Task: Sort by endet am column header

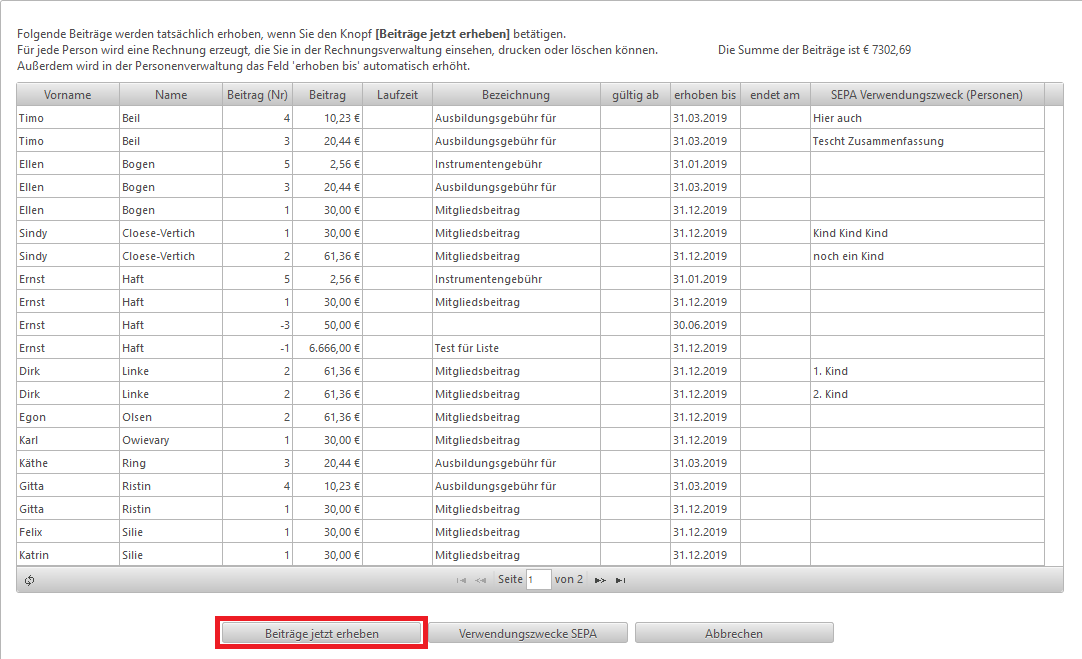Action: pyautogui.click(x=775, y=95)
